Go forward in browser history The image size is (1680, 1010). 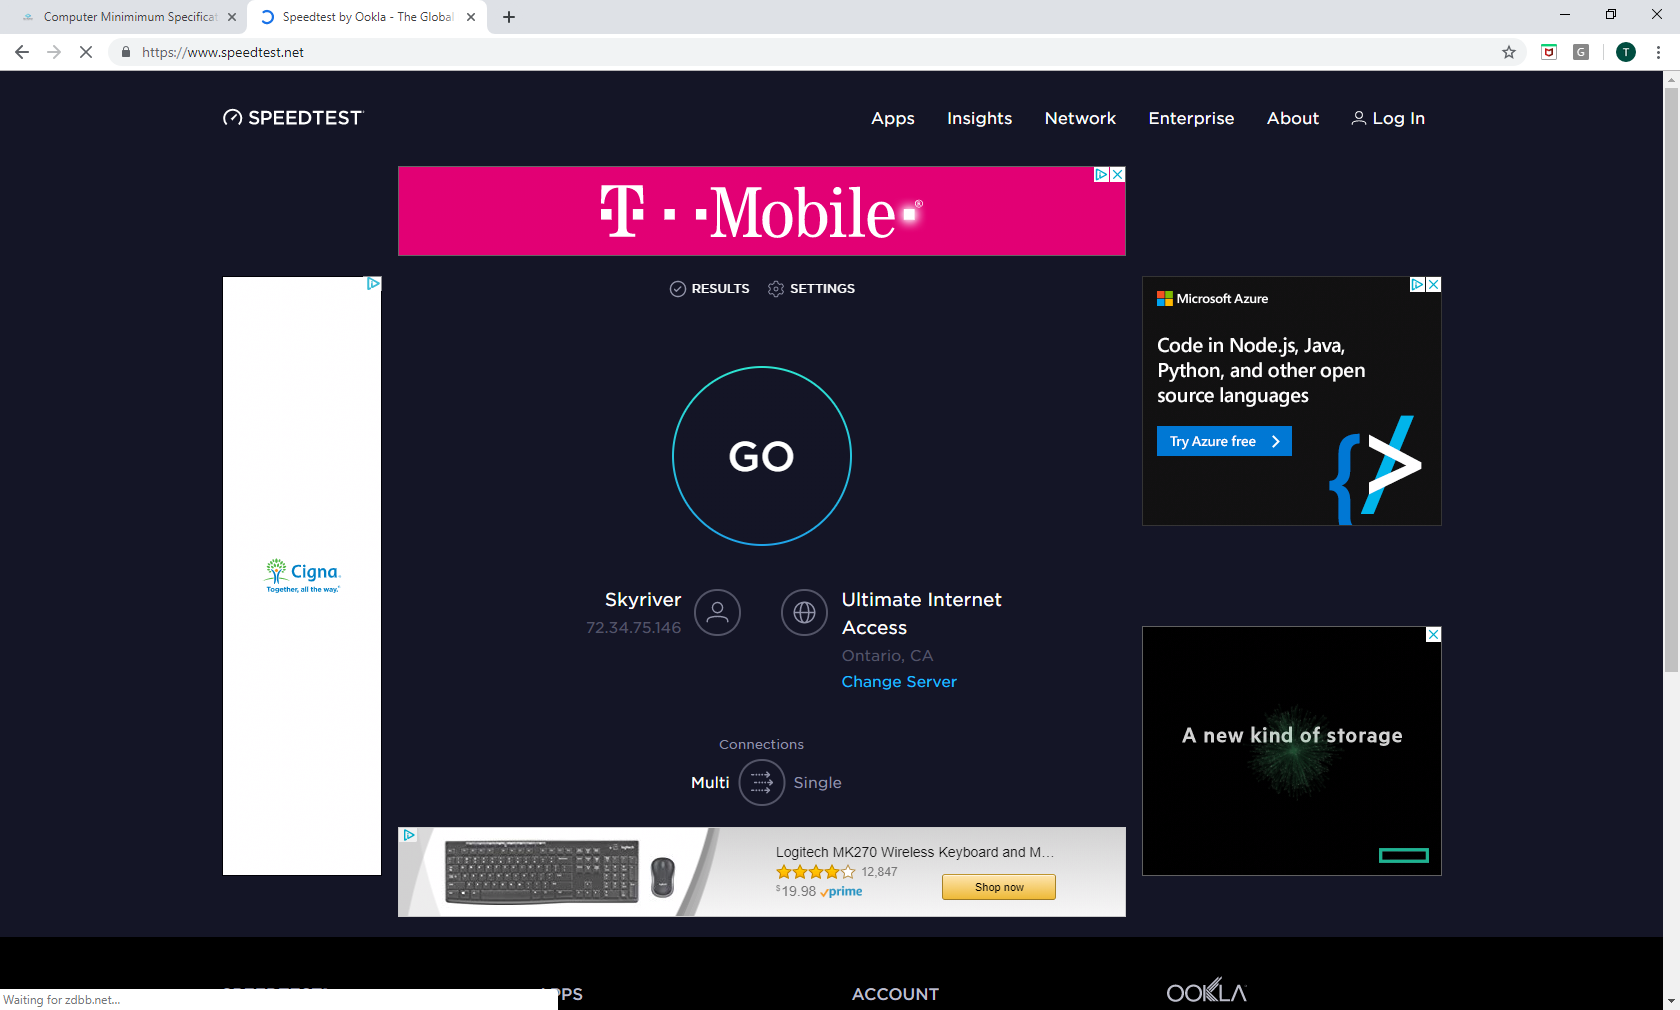(x=54, y=52)
